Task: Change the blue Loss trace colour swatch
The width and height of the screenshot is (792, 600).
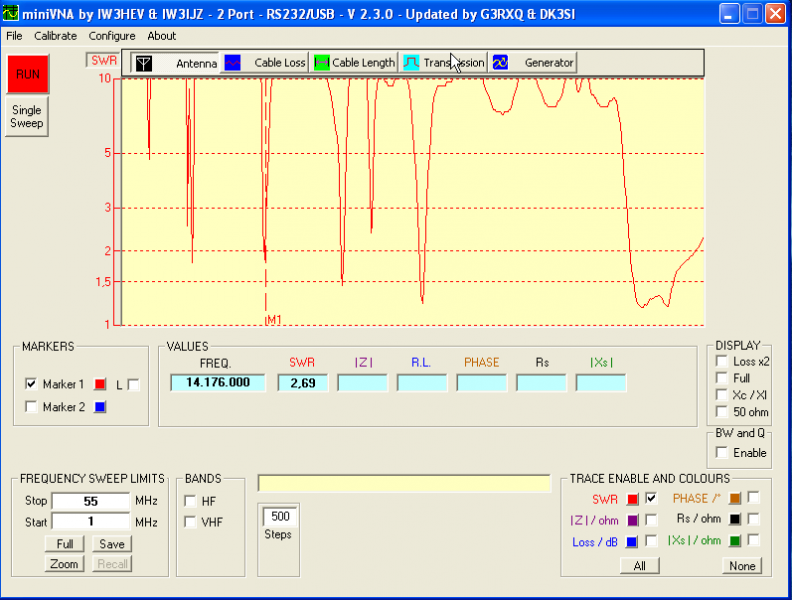Action: coord(631,542)
